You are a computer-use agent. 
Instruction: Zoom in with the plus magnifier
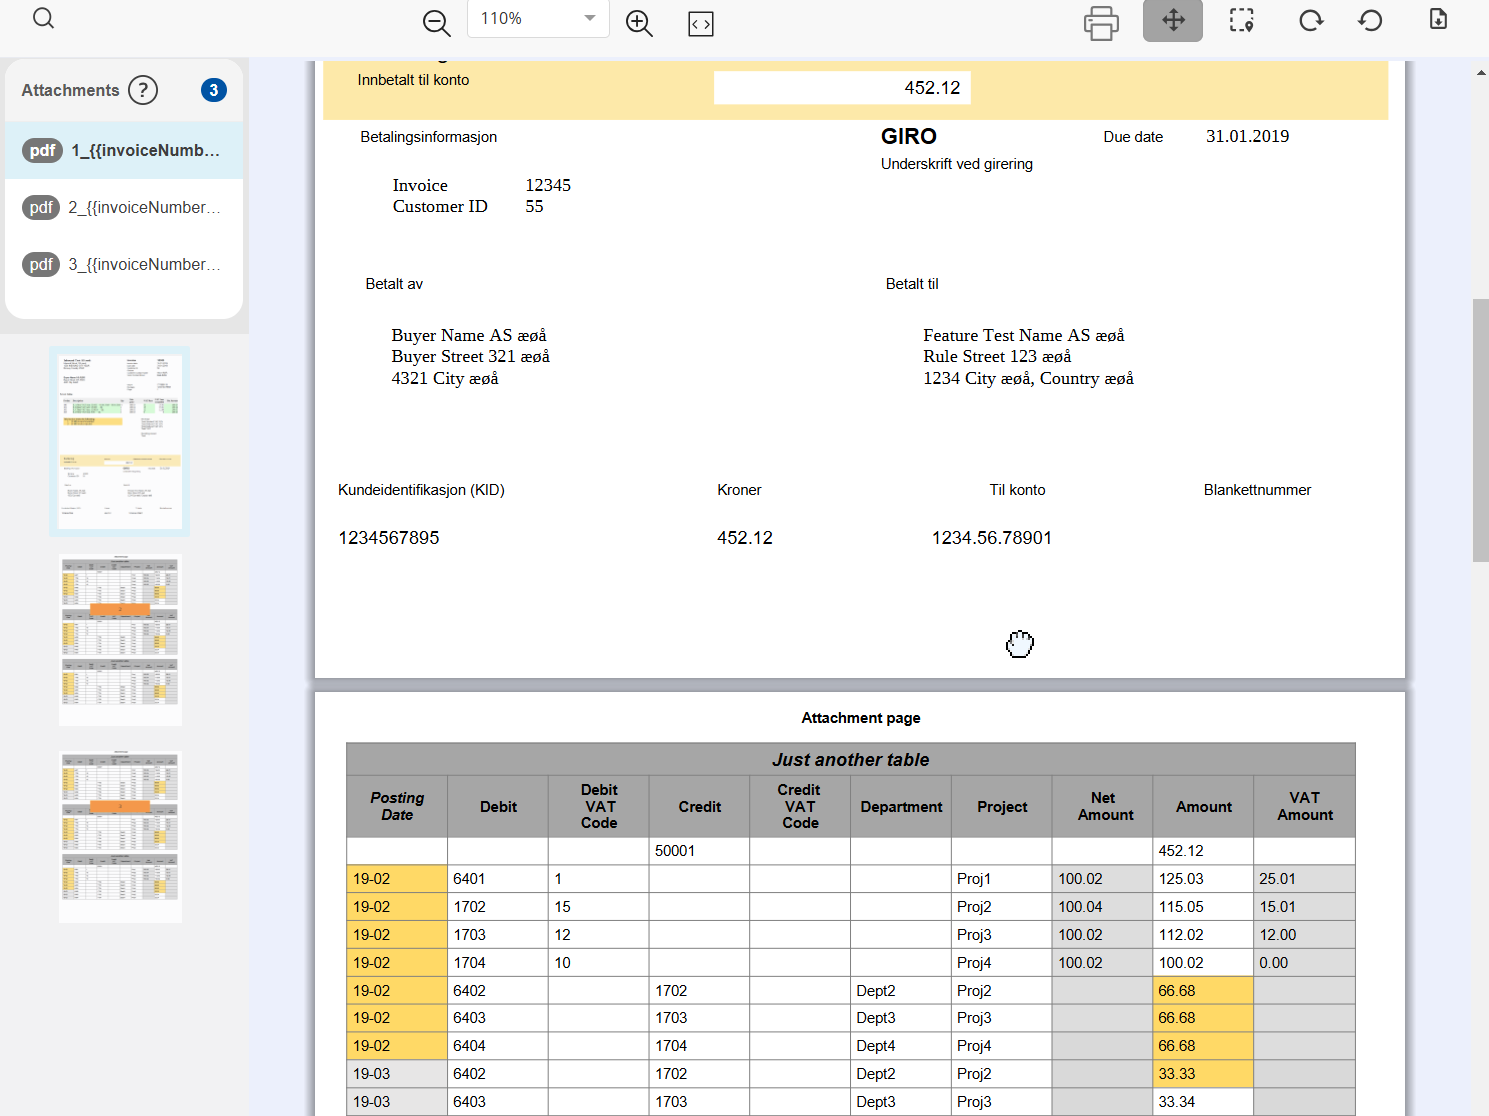pyautogui.click(x=639, y=23)
